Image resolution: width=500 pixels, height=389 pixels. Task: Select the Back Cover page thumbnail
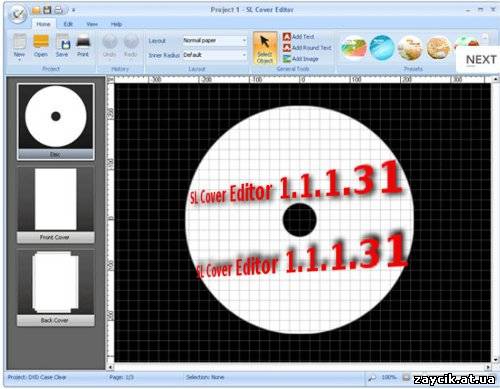pos(56,288)
